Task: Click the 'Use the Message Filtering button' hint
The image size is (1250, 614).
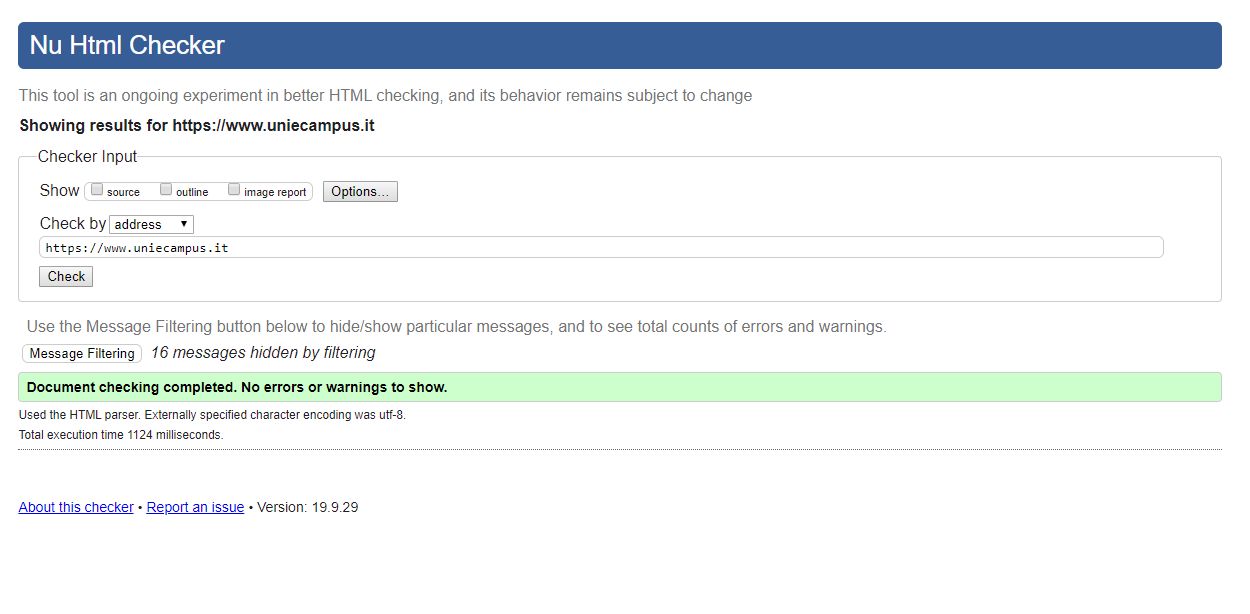Action: coord(456,326)
